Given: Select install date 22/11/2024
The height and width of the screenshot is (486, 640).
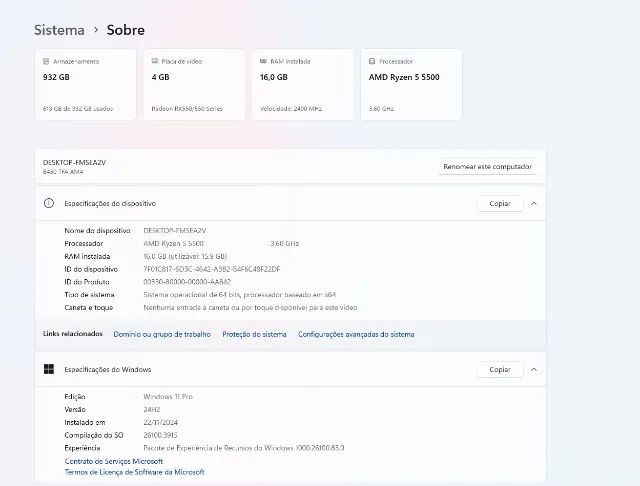Looking at the screenshot, I should (160, 422).
